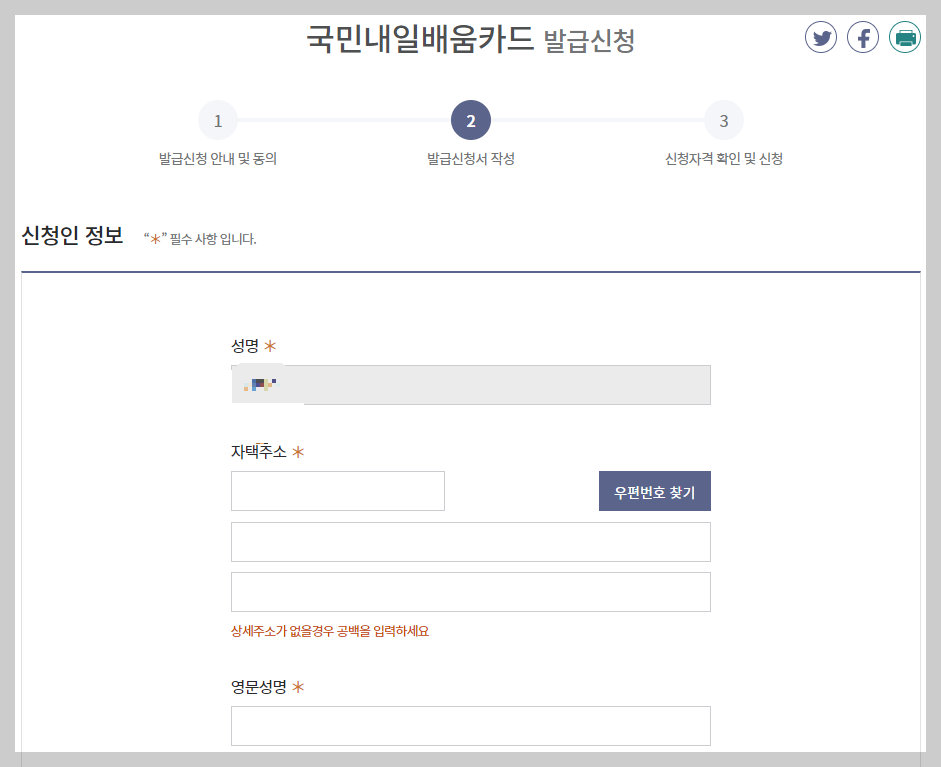Viewport: 941px width, 767px height.
Task: Click the asterisk next to 자택주소
Action: 297,451
